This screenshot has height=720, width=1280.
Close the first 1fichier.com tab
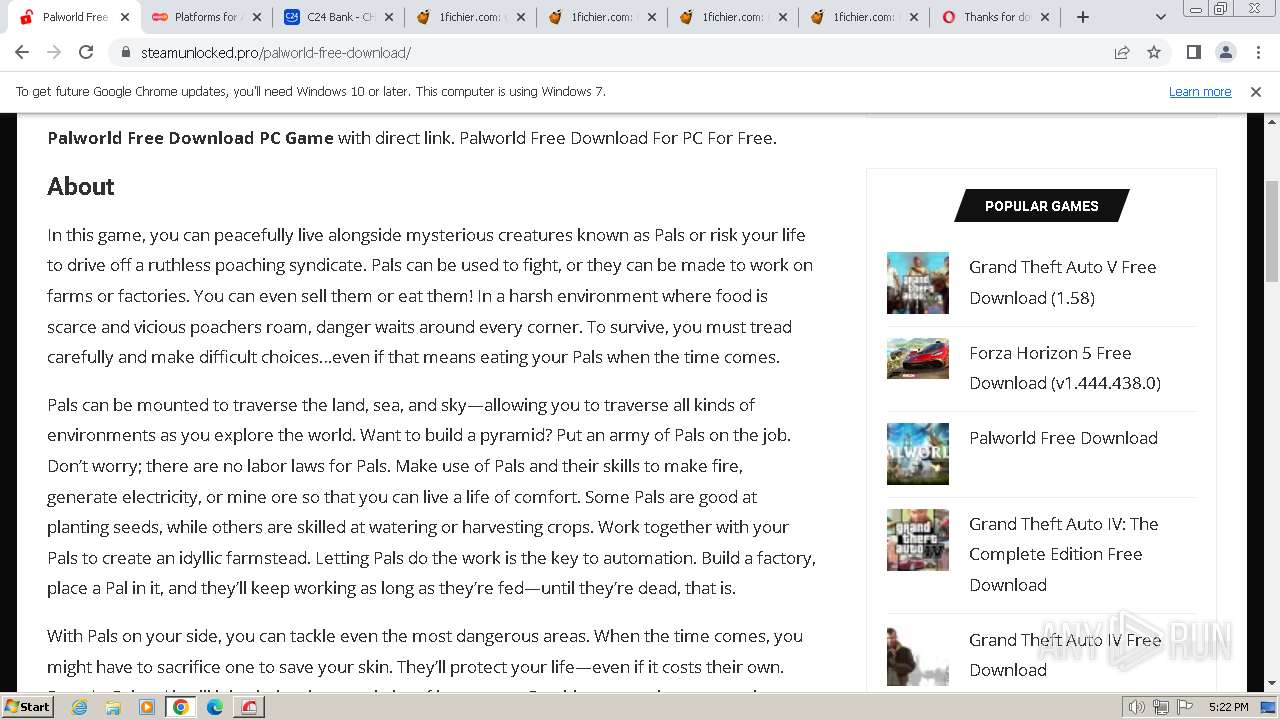click(520, 17)
